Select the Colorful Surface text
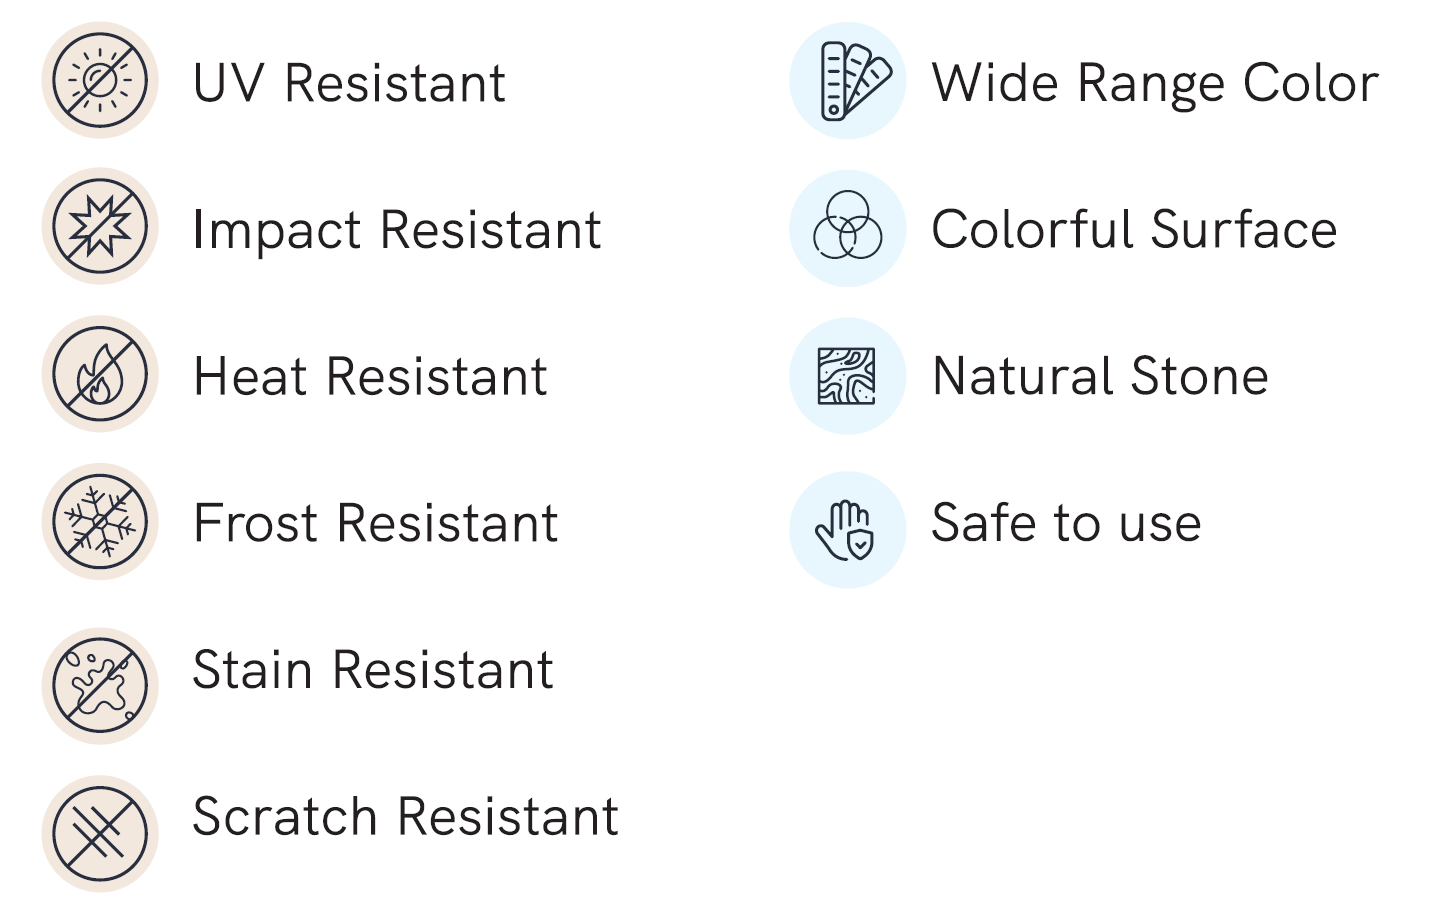1440x918 pixels. point(1135,229)
